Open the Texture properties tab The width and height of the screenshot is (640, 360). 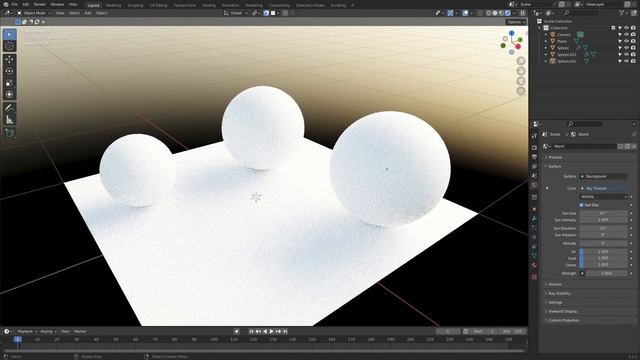pyautogui.click(x=534, y=277)
